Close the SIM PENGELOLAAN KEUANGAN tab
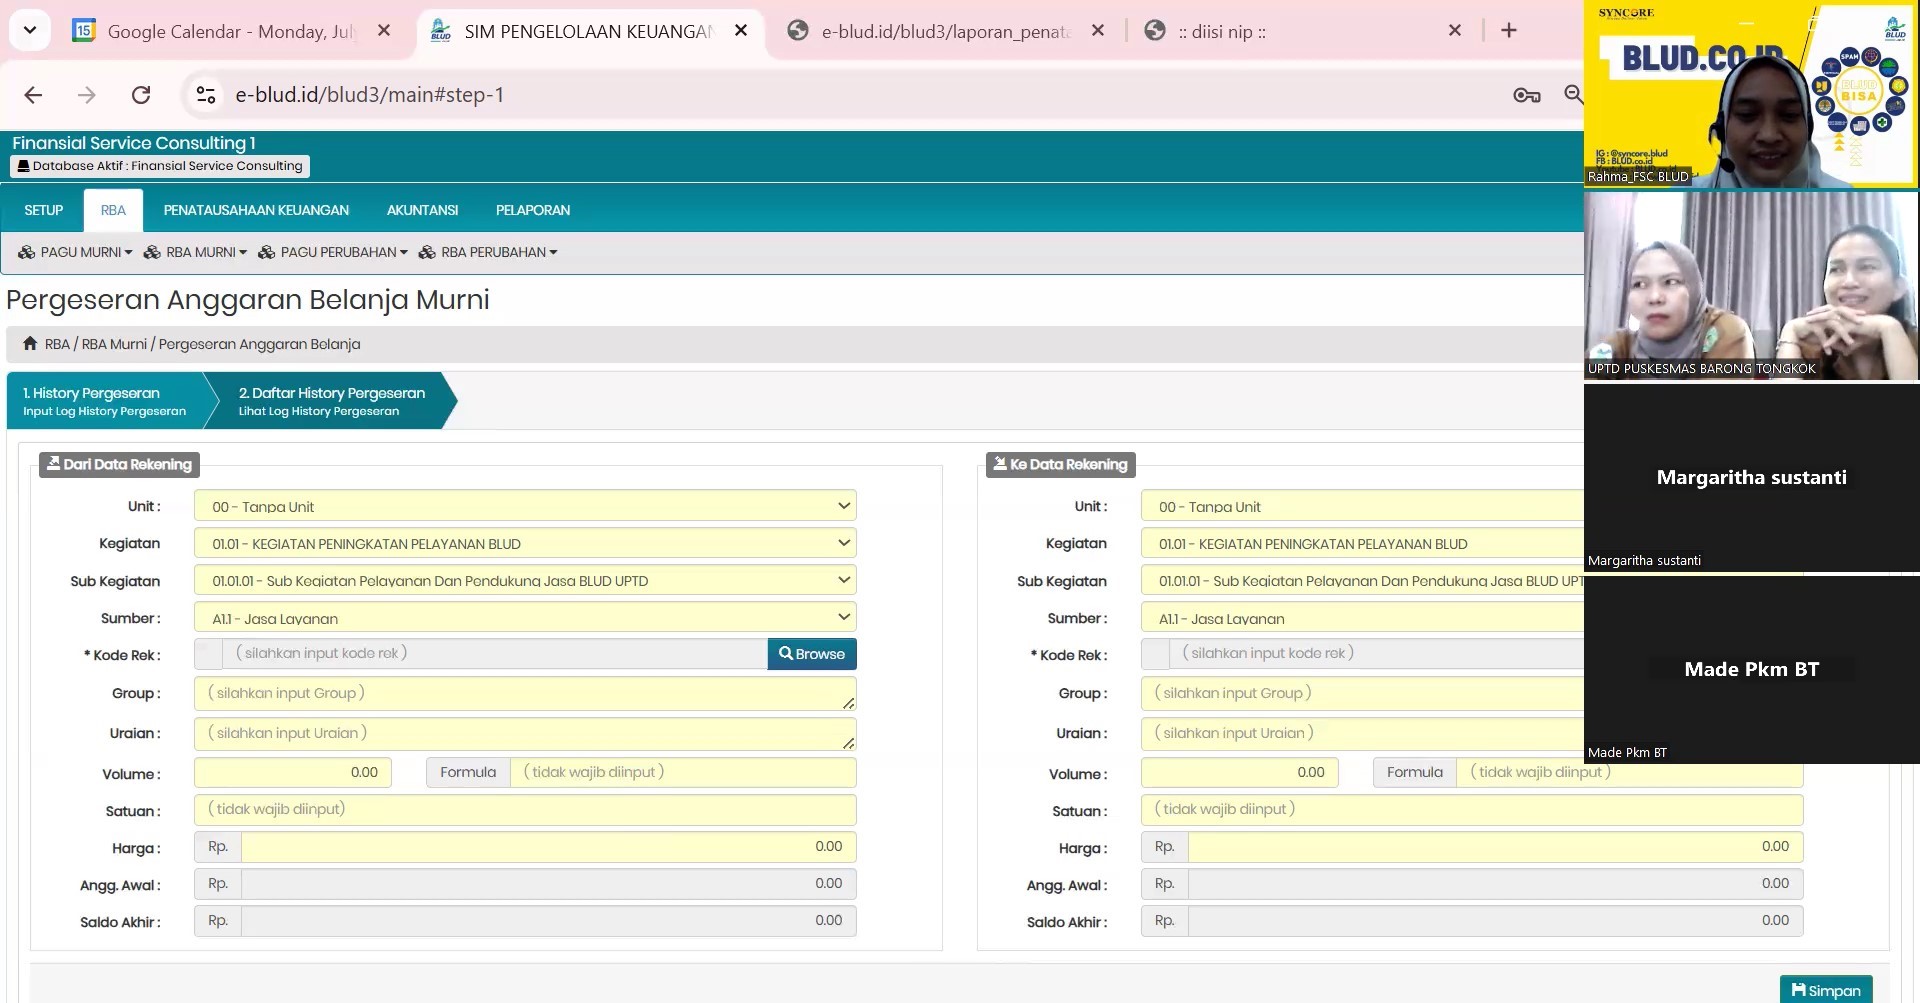 [741, 31]
